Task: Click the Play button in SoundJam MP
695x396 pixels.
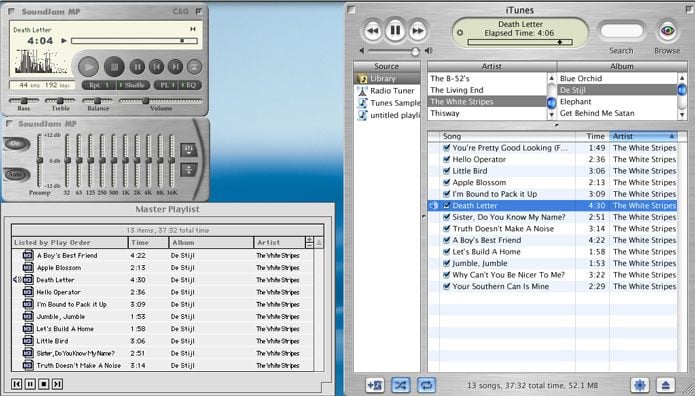Action: [88, 67]
